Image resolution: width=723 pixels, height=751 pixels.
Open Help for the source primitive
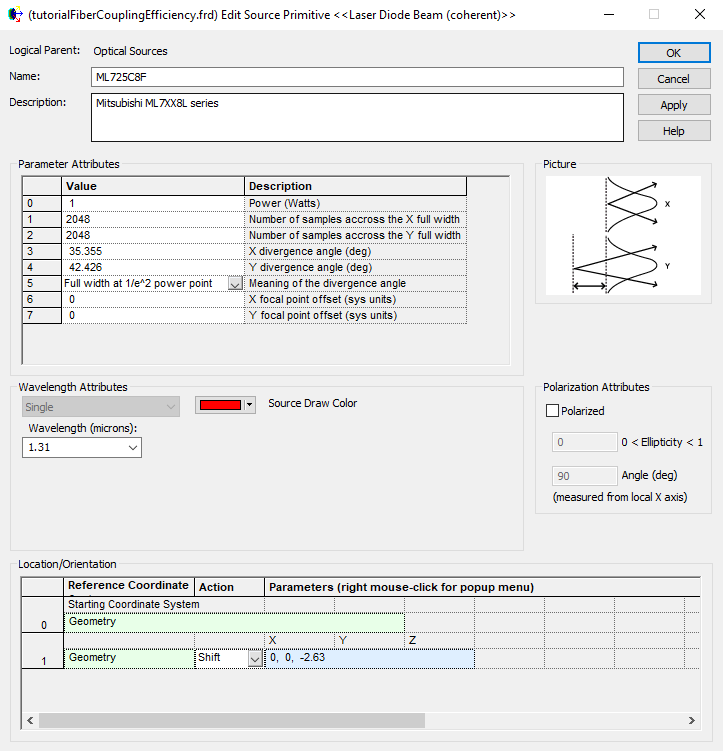pos(673,131)
